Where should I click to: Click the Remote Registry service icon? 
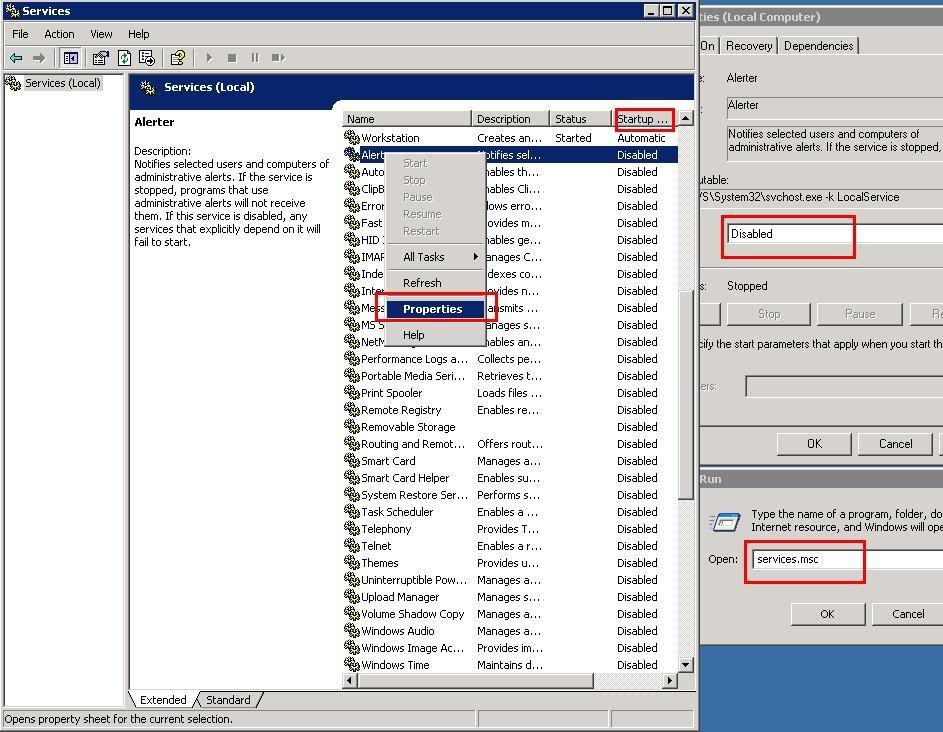pyautogui.click(x=352, y=409)
